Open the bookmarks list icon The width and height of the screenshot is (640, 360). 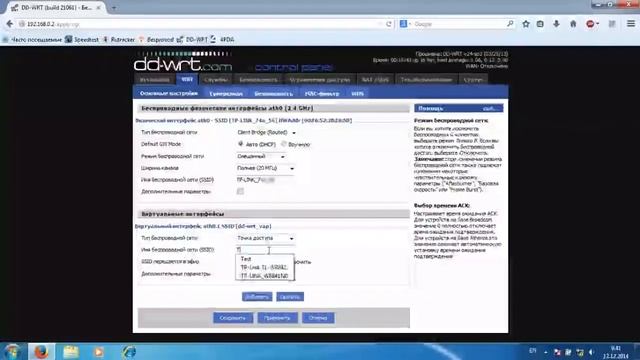pyautogui.click(x=540, y=24)
